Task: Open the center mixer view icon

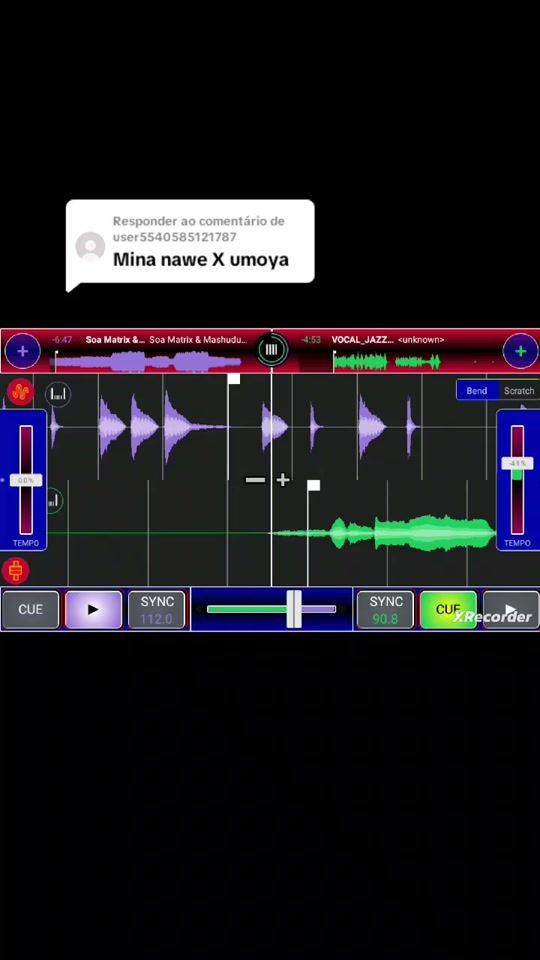Action: (x=271, y=350)
